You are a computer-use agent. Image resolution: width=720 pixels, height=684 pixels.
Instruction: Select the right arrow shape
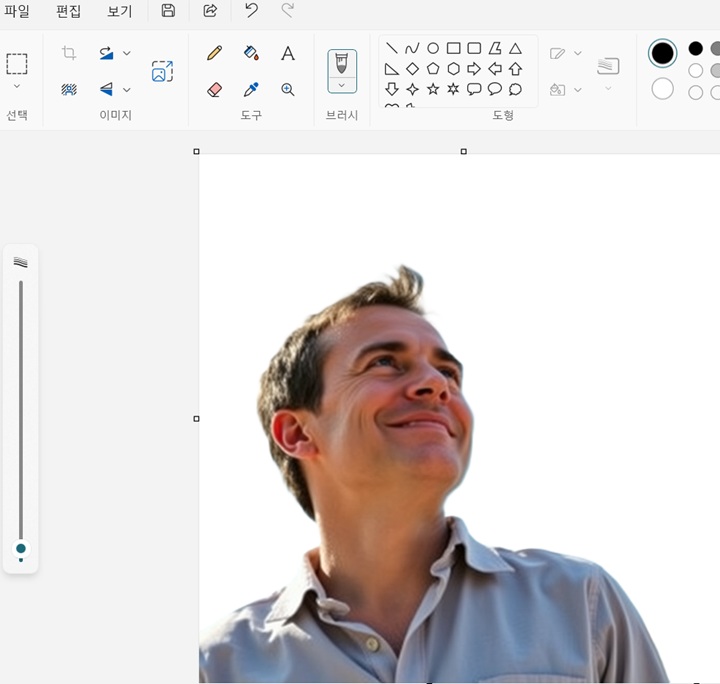pos(474,69)
